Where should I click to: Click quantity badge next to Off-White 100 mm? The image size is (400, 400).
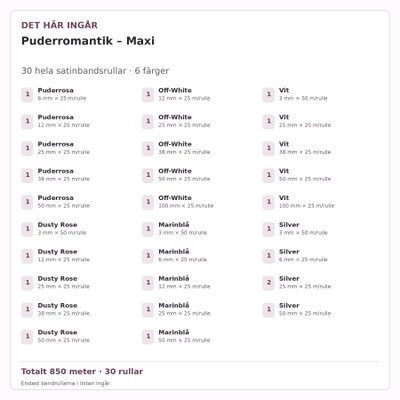point(148,202)
